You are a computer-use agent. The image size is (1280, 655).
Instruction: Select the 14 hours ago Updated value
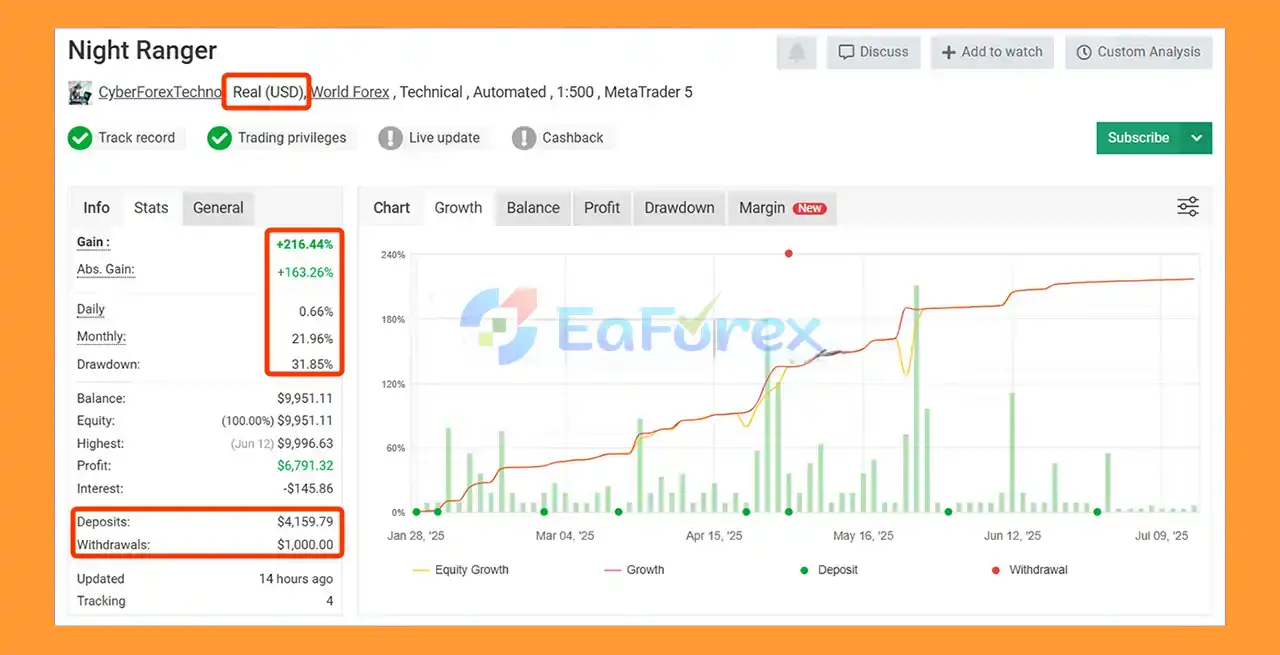click(x=296, y=579)
